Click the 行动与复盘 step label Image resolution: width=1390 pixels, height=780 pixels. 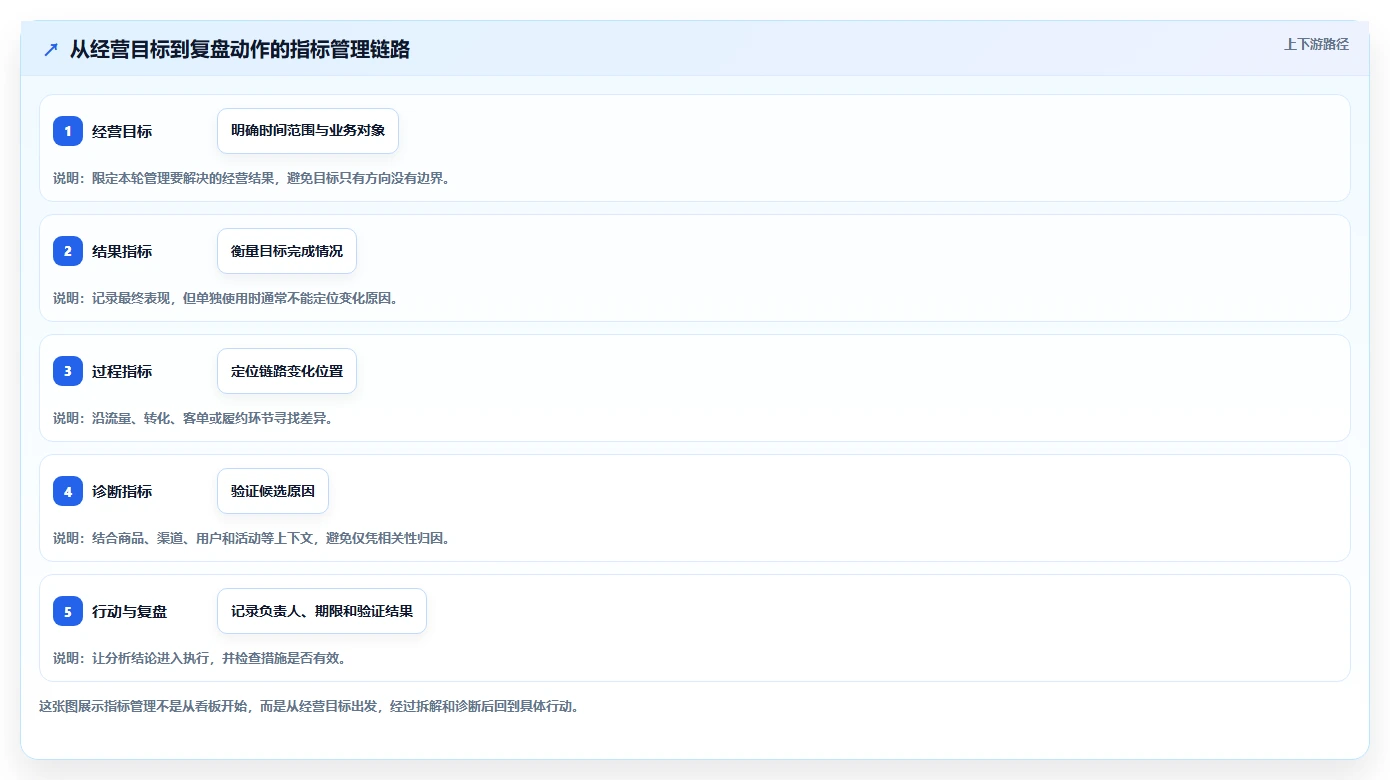click(130, 611)
